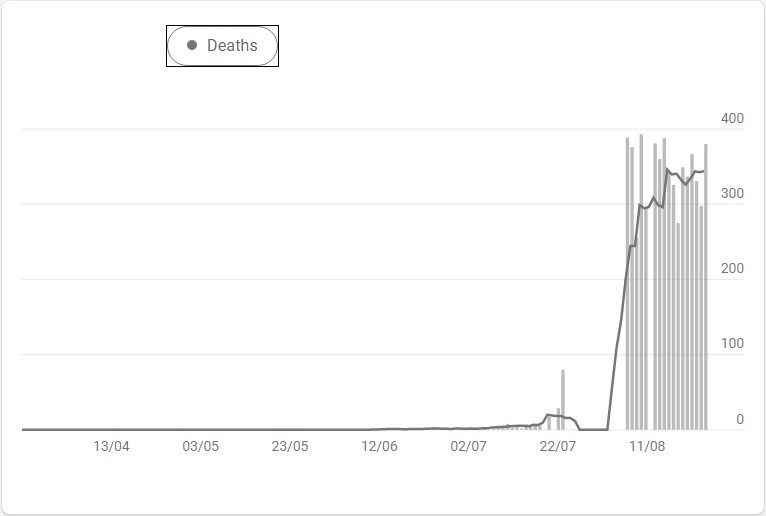Select the 02/07 date label
The image size is (766, 516).
point(468,446)
